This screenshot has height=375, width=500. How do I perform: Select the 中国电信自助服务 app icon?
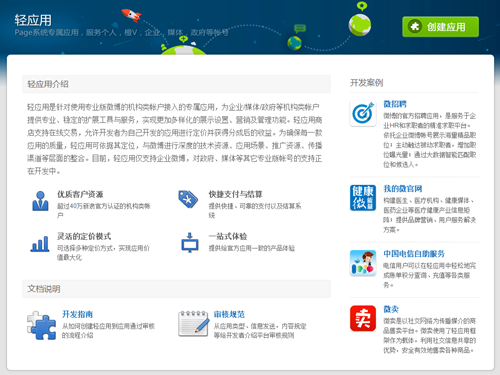(x=363, y=263)
